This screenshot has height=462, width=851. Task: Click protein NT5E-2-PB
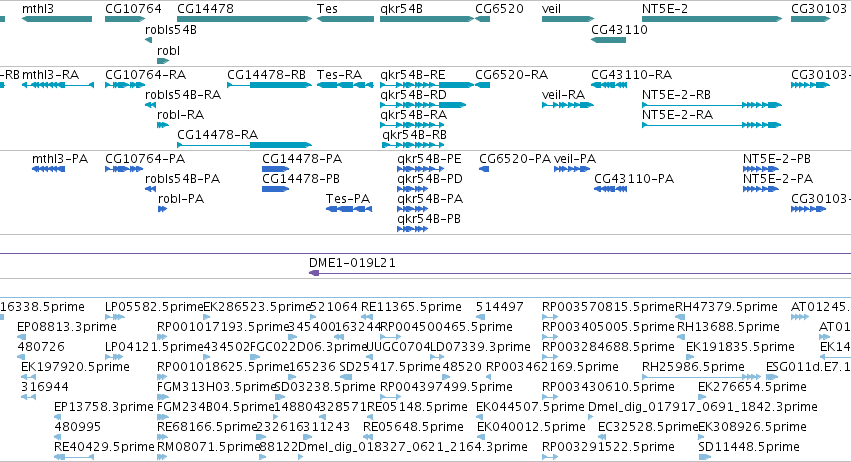pos(761,169)
